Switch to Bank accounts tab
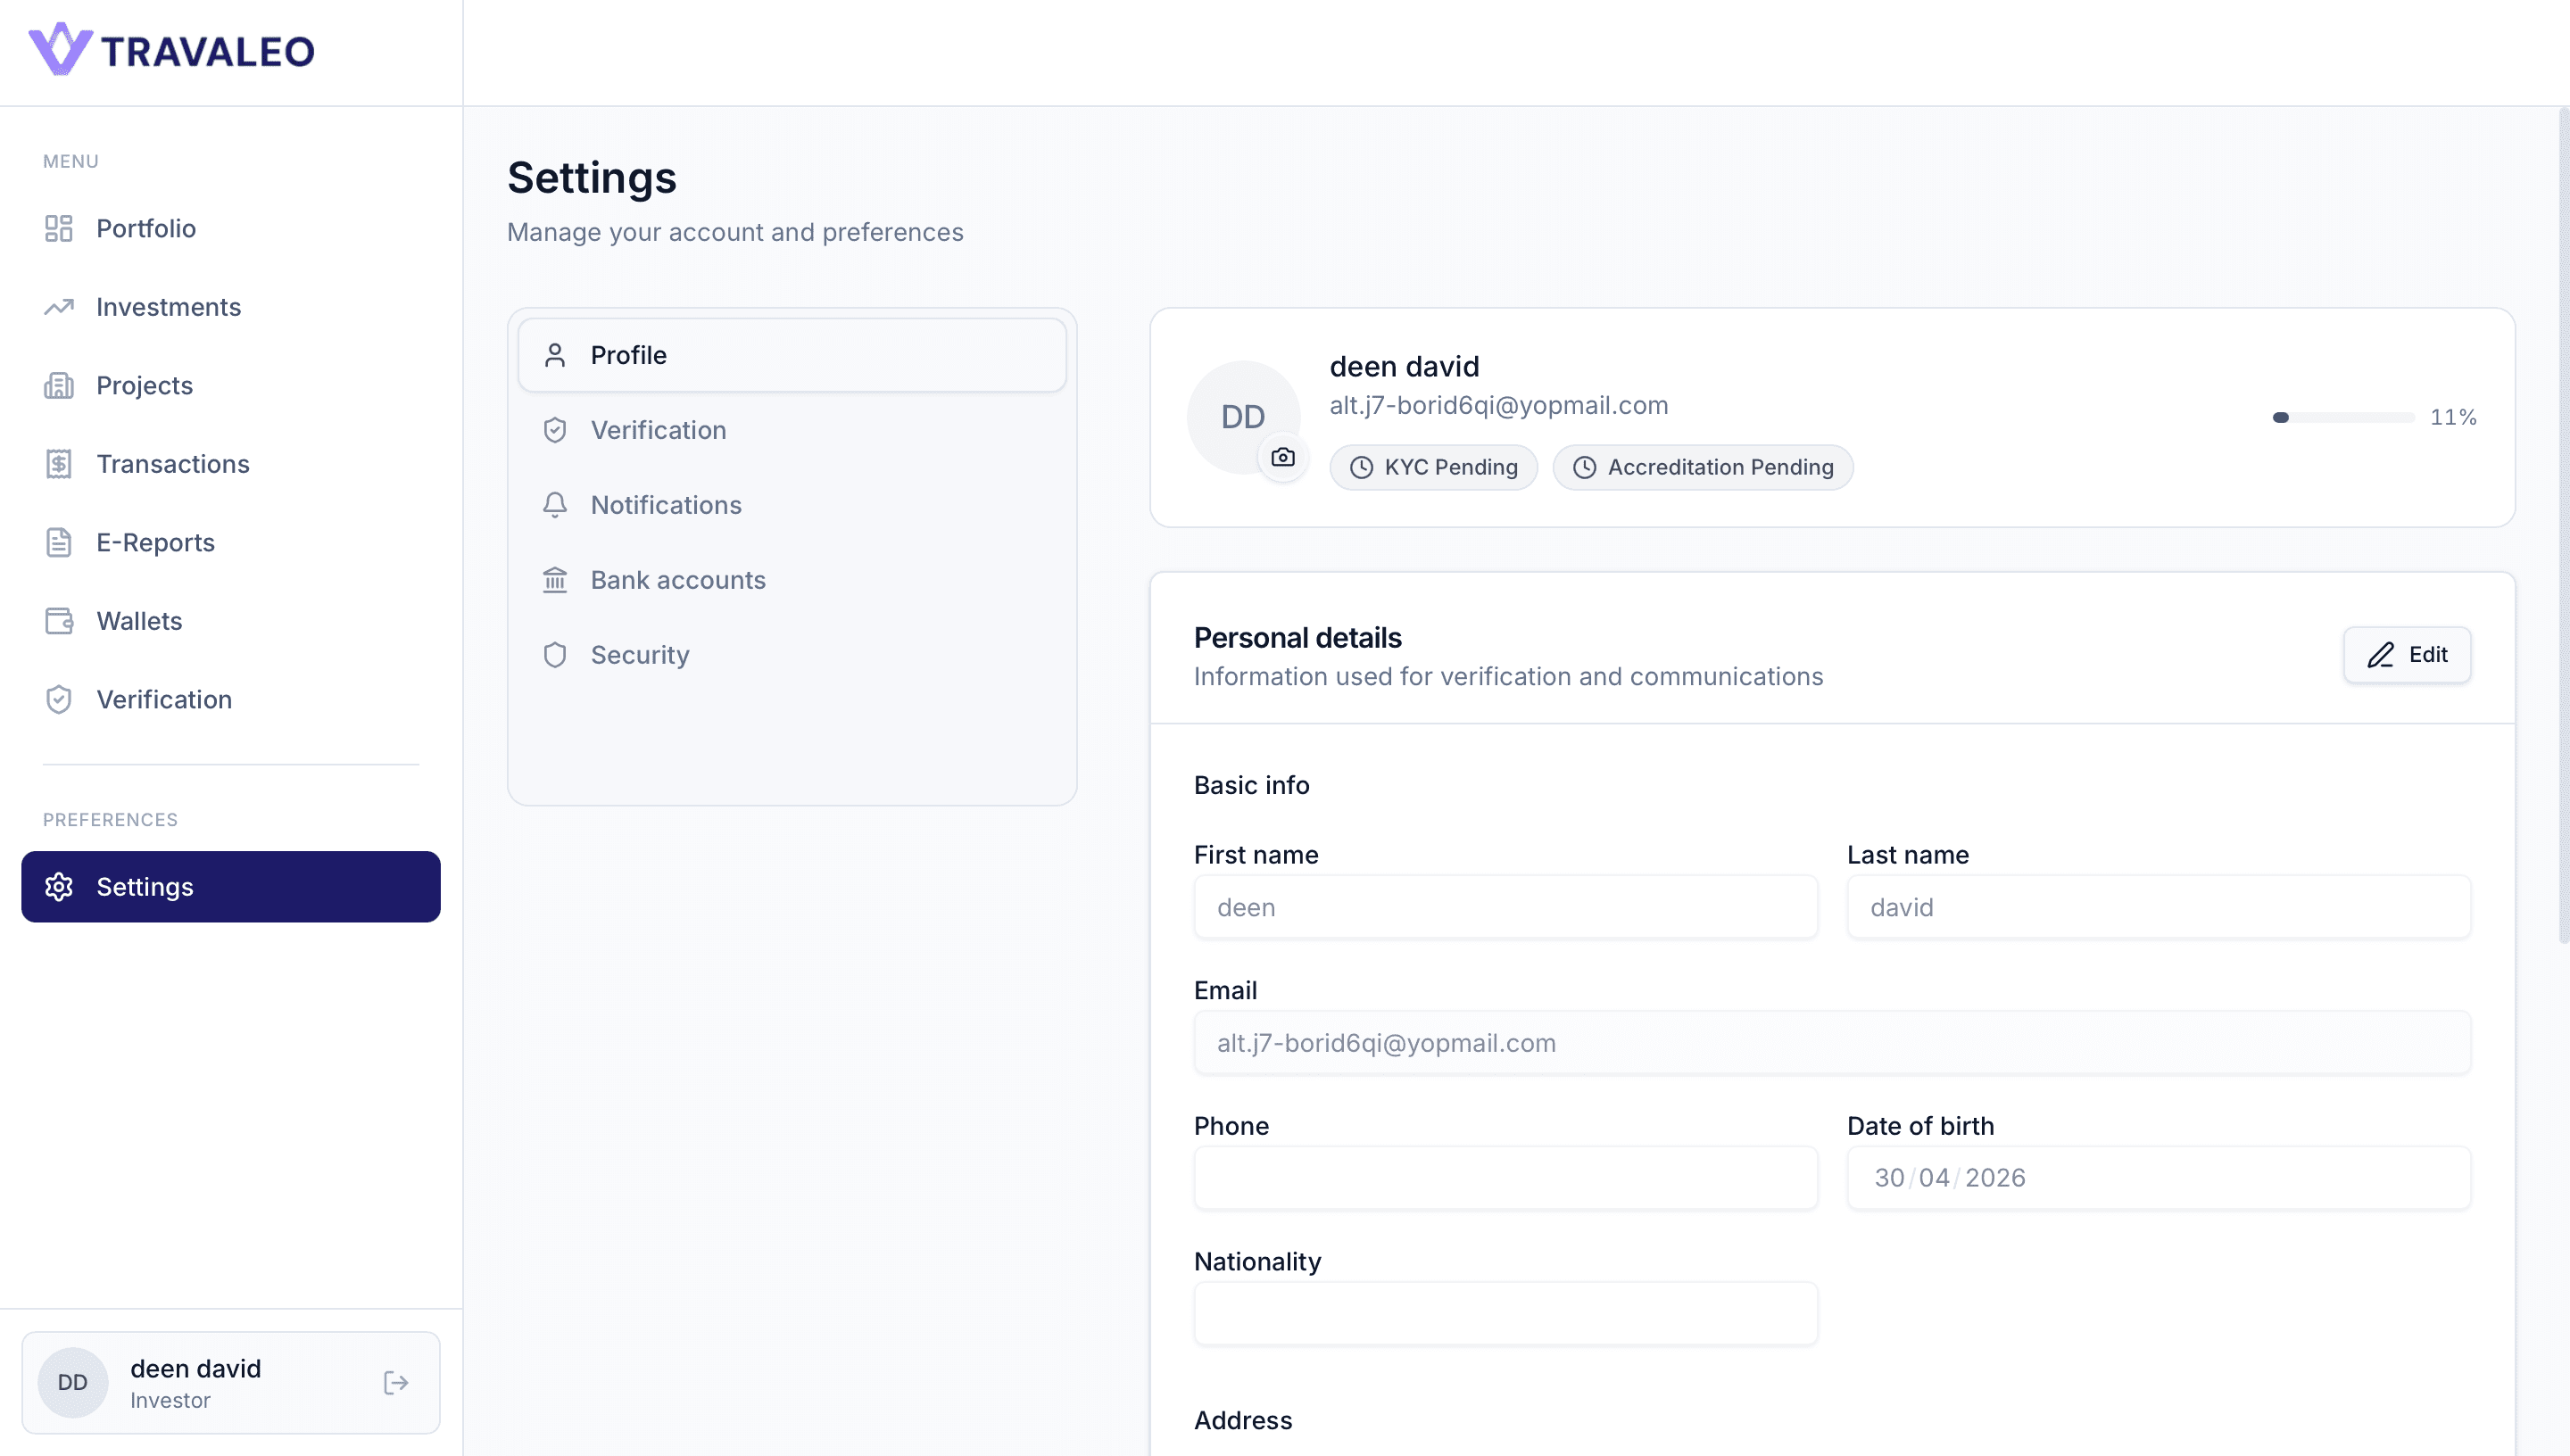This screenshot has height=1456, width=2570. [792, 580]
